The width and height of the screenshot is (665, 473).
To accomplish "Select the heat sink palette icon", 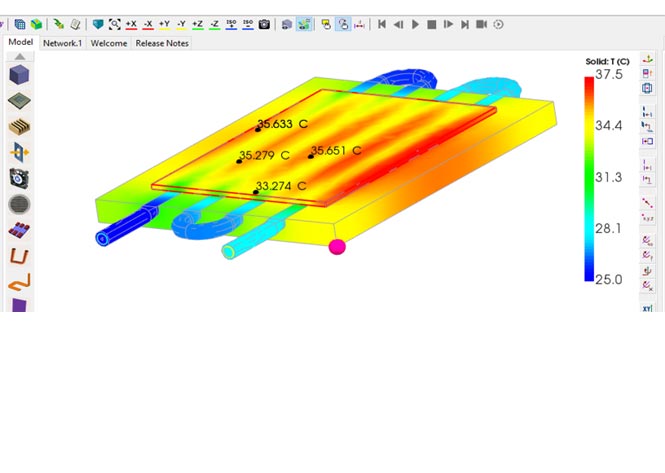I will click(x=19, y=126).
